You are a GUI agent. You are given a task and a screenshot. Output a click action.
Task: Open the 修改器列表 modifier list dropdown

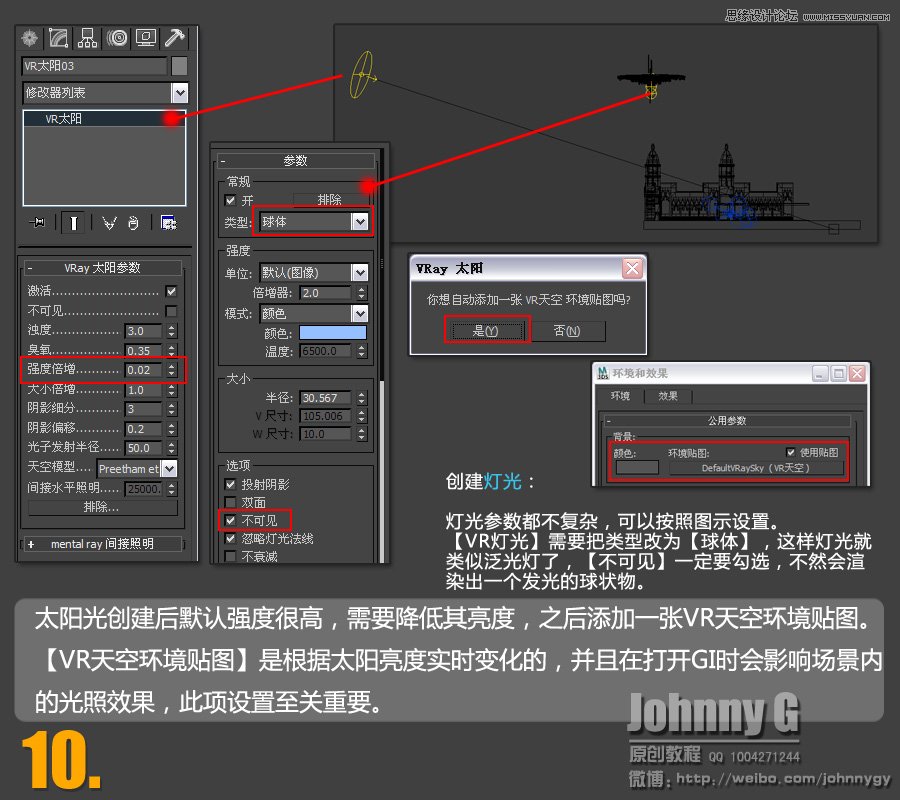click(x=181, y=93)
